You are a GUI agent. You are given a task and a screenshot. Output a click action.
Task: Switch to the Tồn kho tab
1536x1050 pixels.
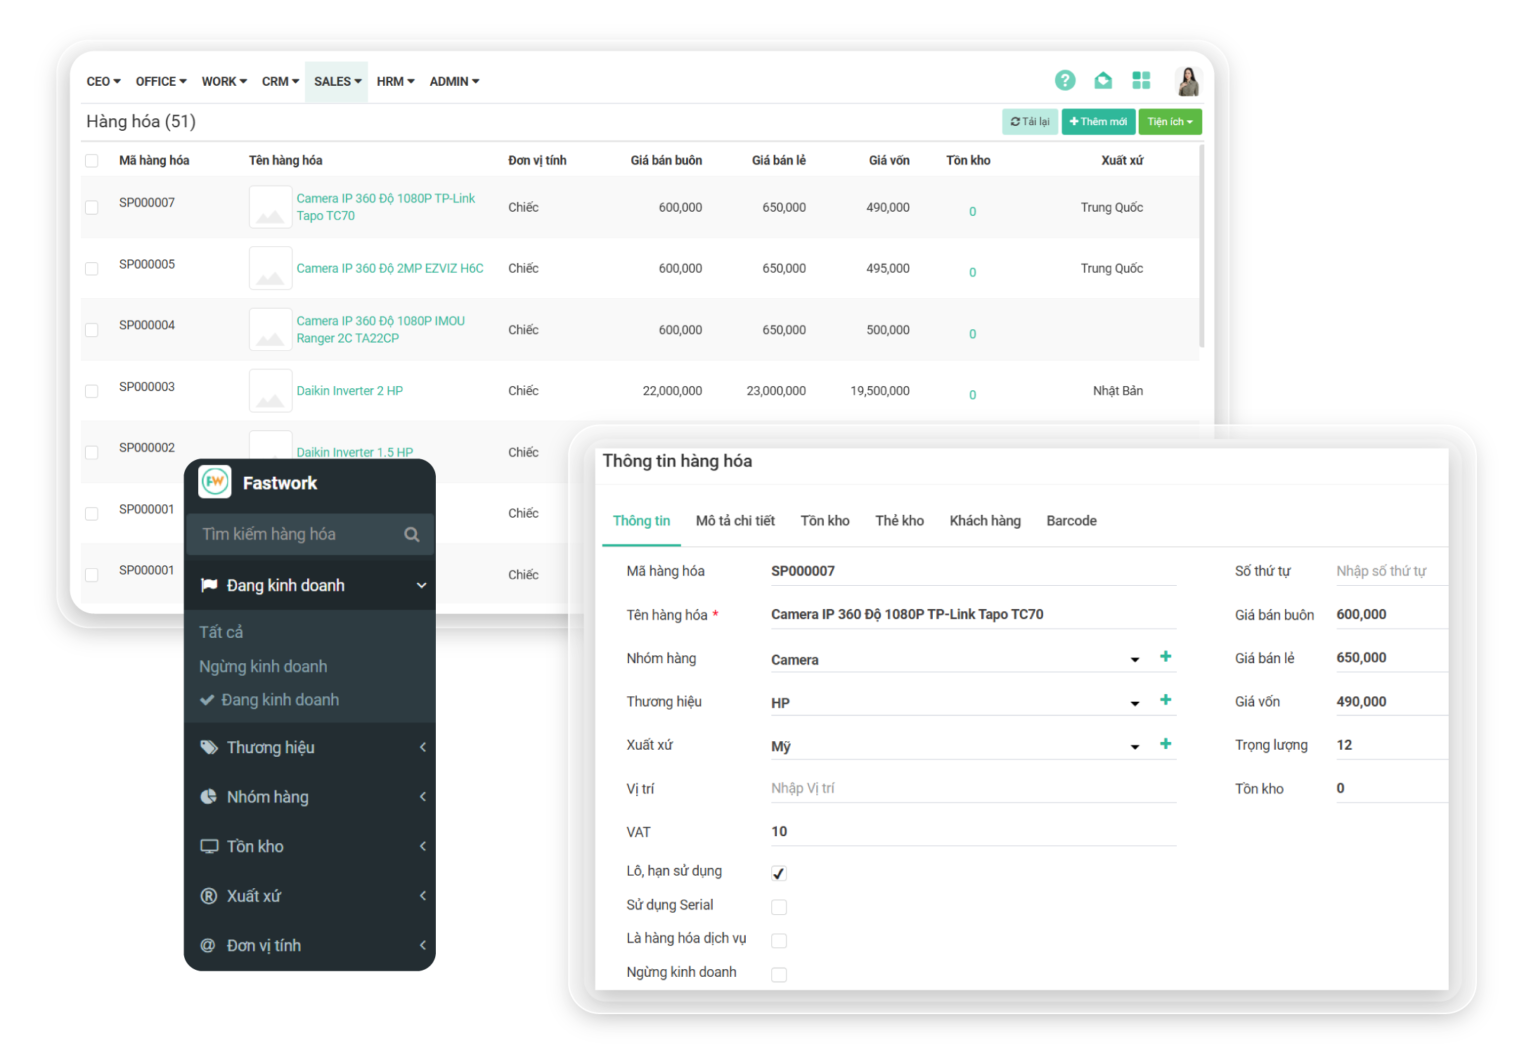coord(825,521)
